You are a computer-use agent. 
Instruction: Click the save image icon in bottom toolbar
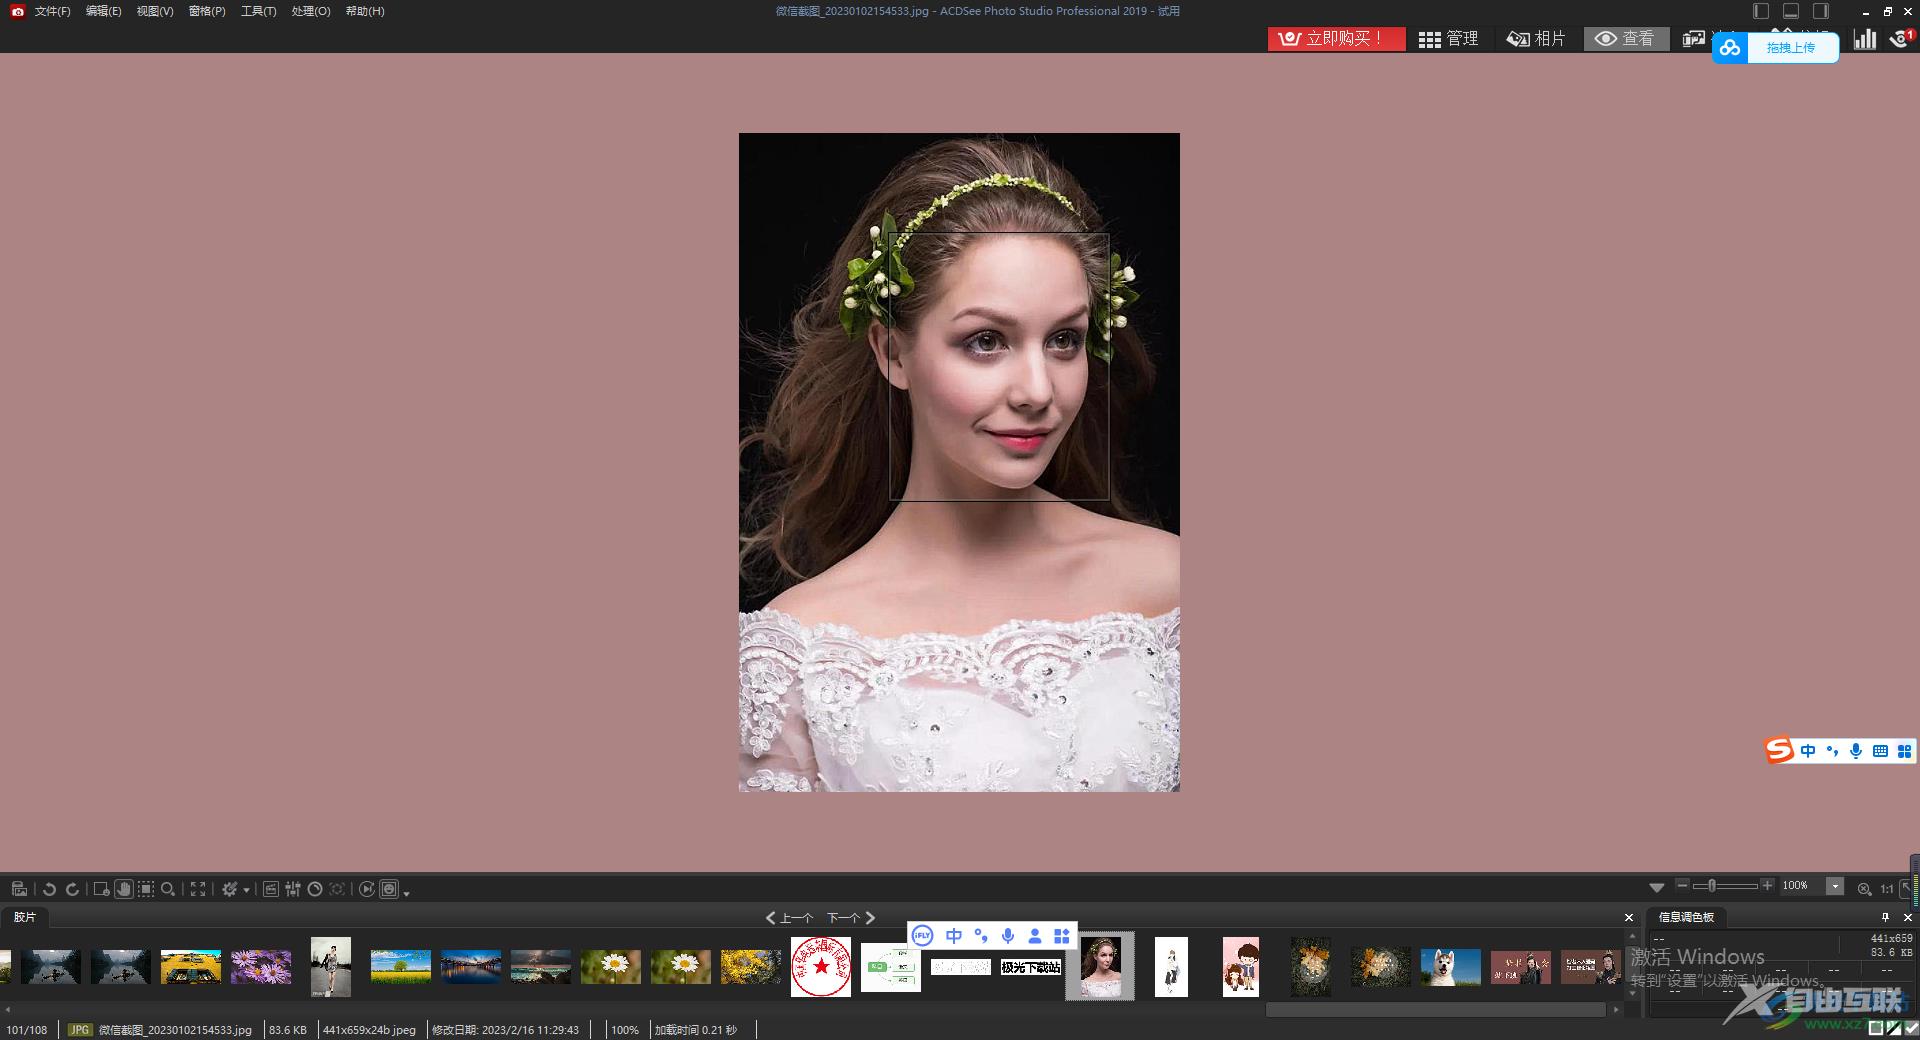tap(19, 889)
